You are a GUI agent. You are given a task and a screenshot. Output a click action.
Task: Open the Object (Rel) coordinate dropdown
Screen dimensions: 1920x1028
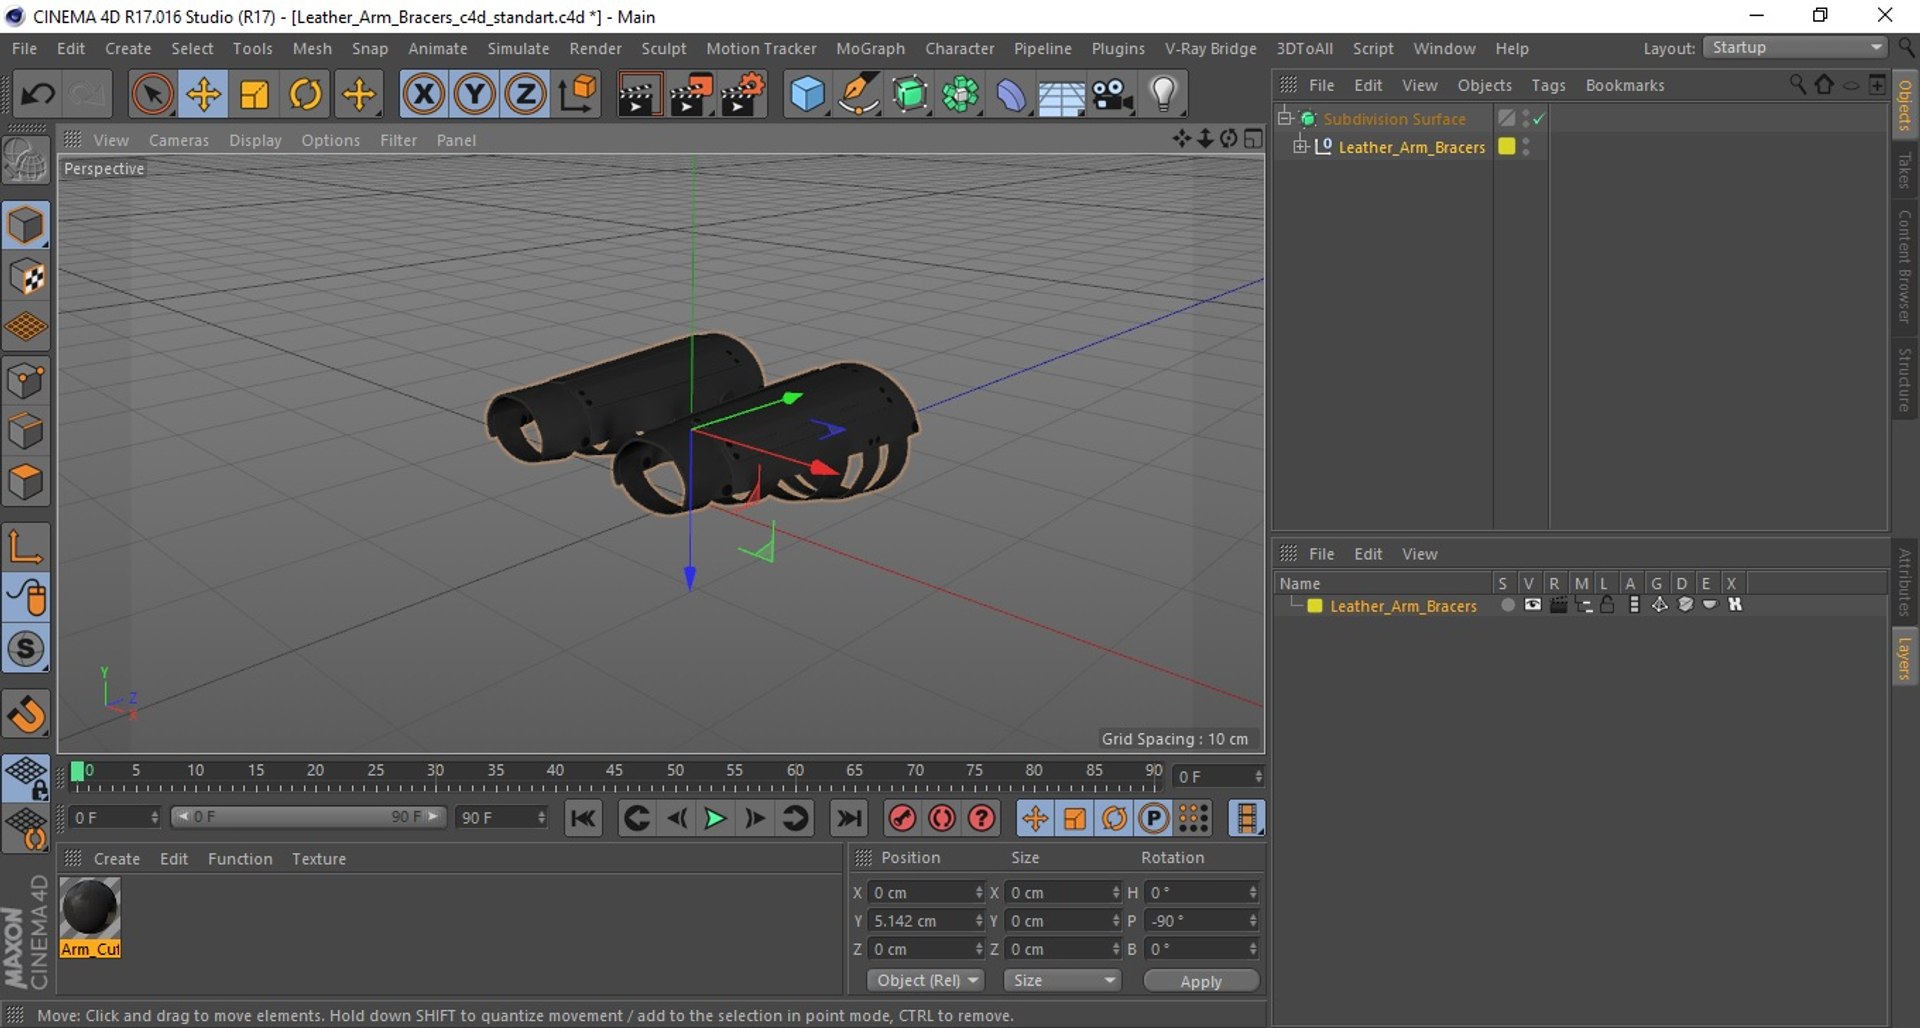click(x=926, y=980)
